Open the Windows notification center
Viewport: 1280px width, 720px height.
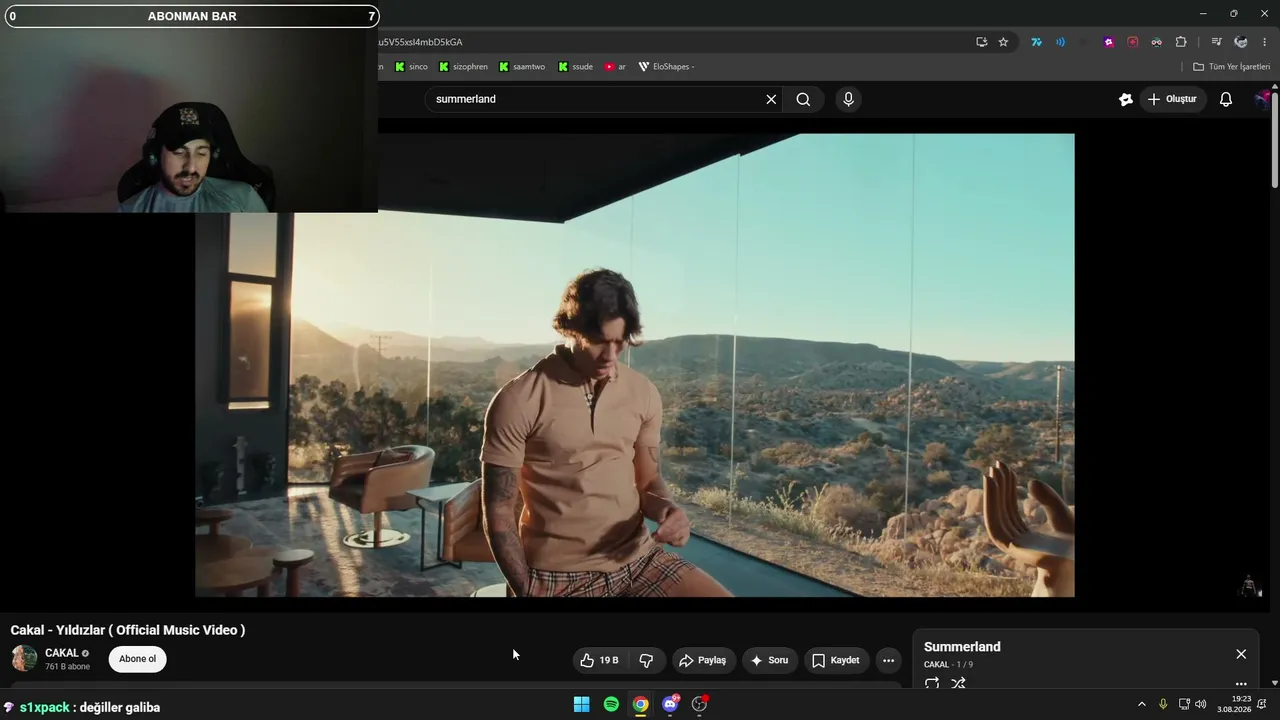1262,704
